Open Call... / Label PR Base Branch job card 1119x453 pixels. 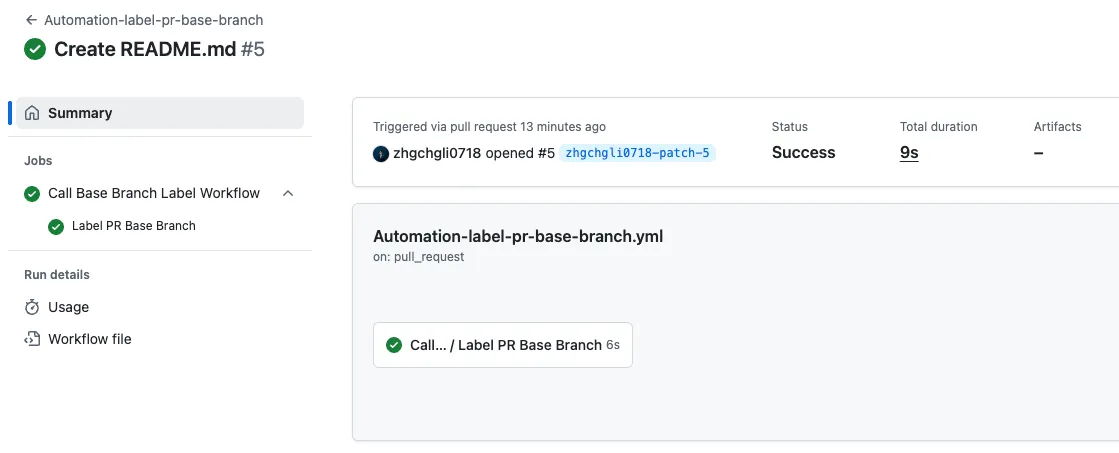tap(505, 345)
